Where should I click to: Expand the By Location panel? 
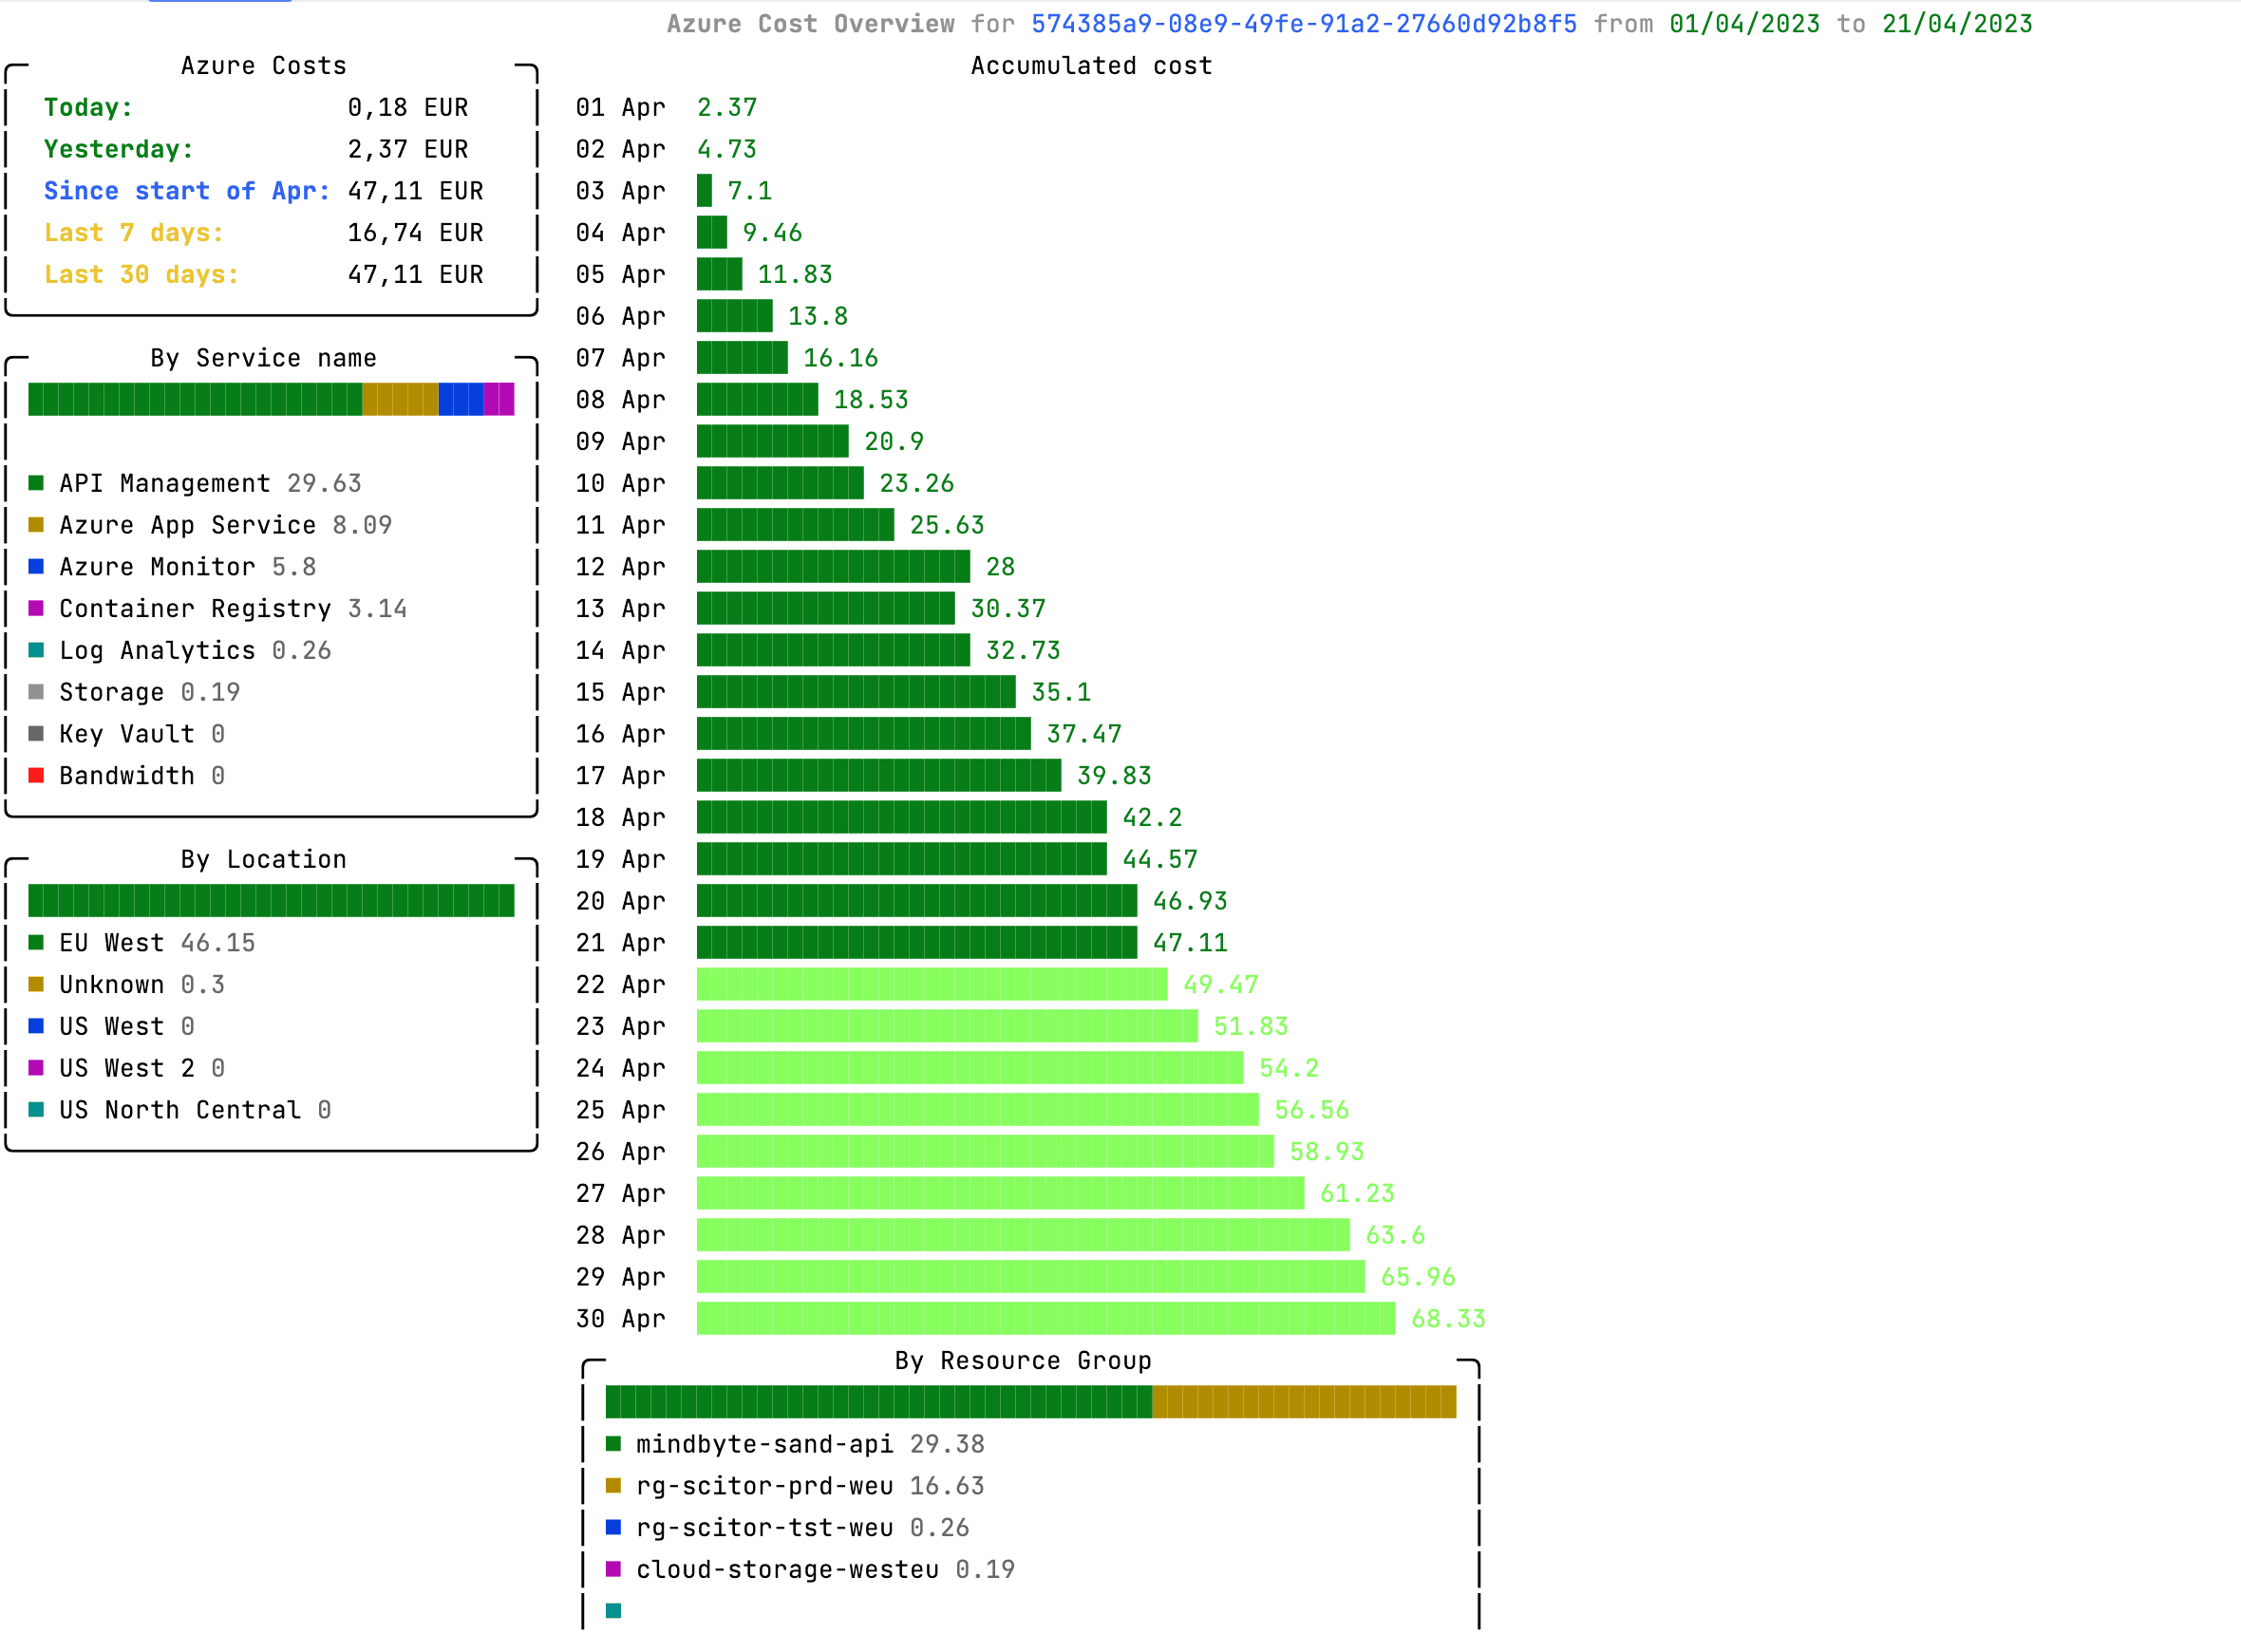263,858
